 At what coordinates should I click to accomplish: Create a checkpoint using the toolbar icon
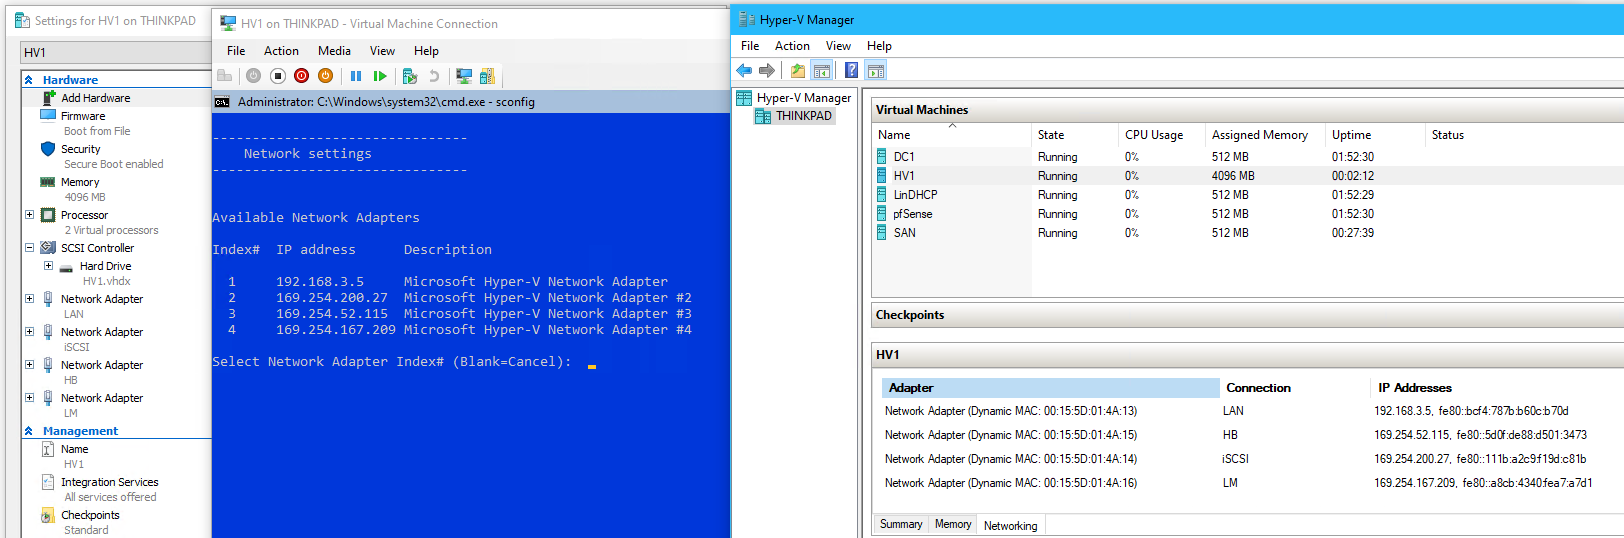click(x=409, y=76)
